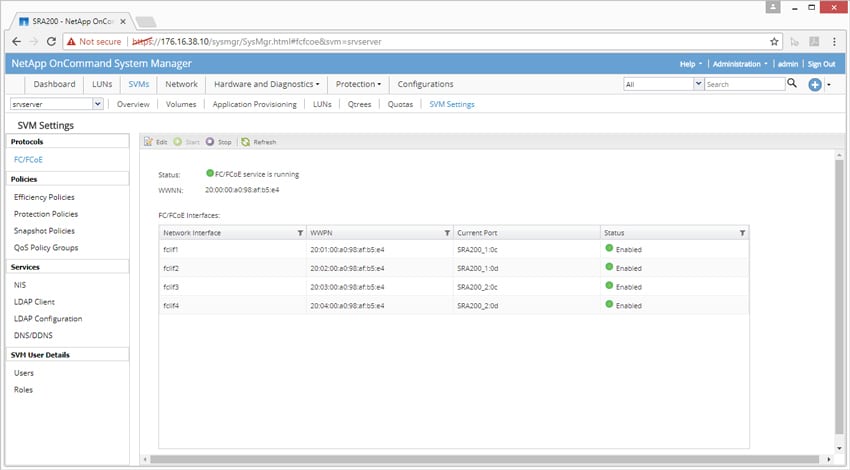Open the NIS service settings
This screenshot has height=470, width=850.
click(20, 285)
